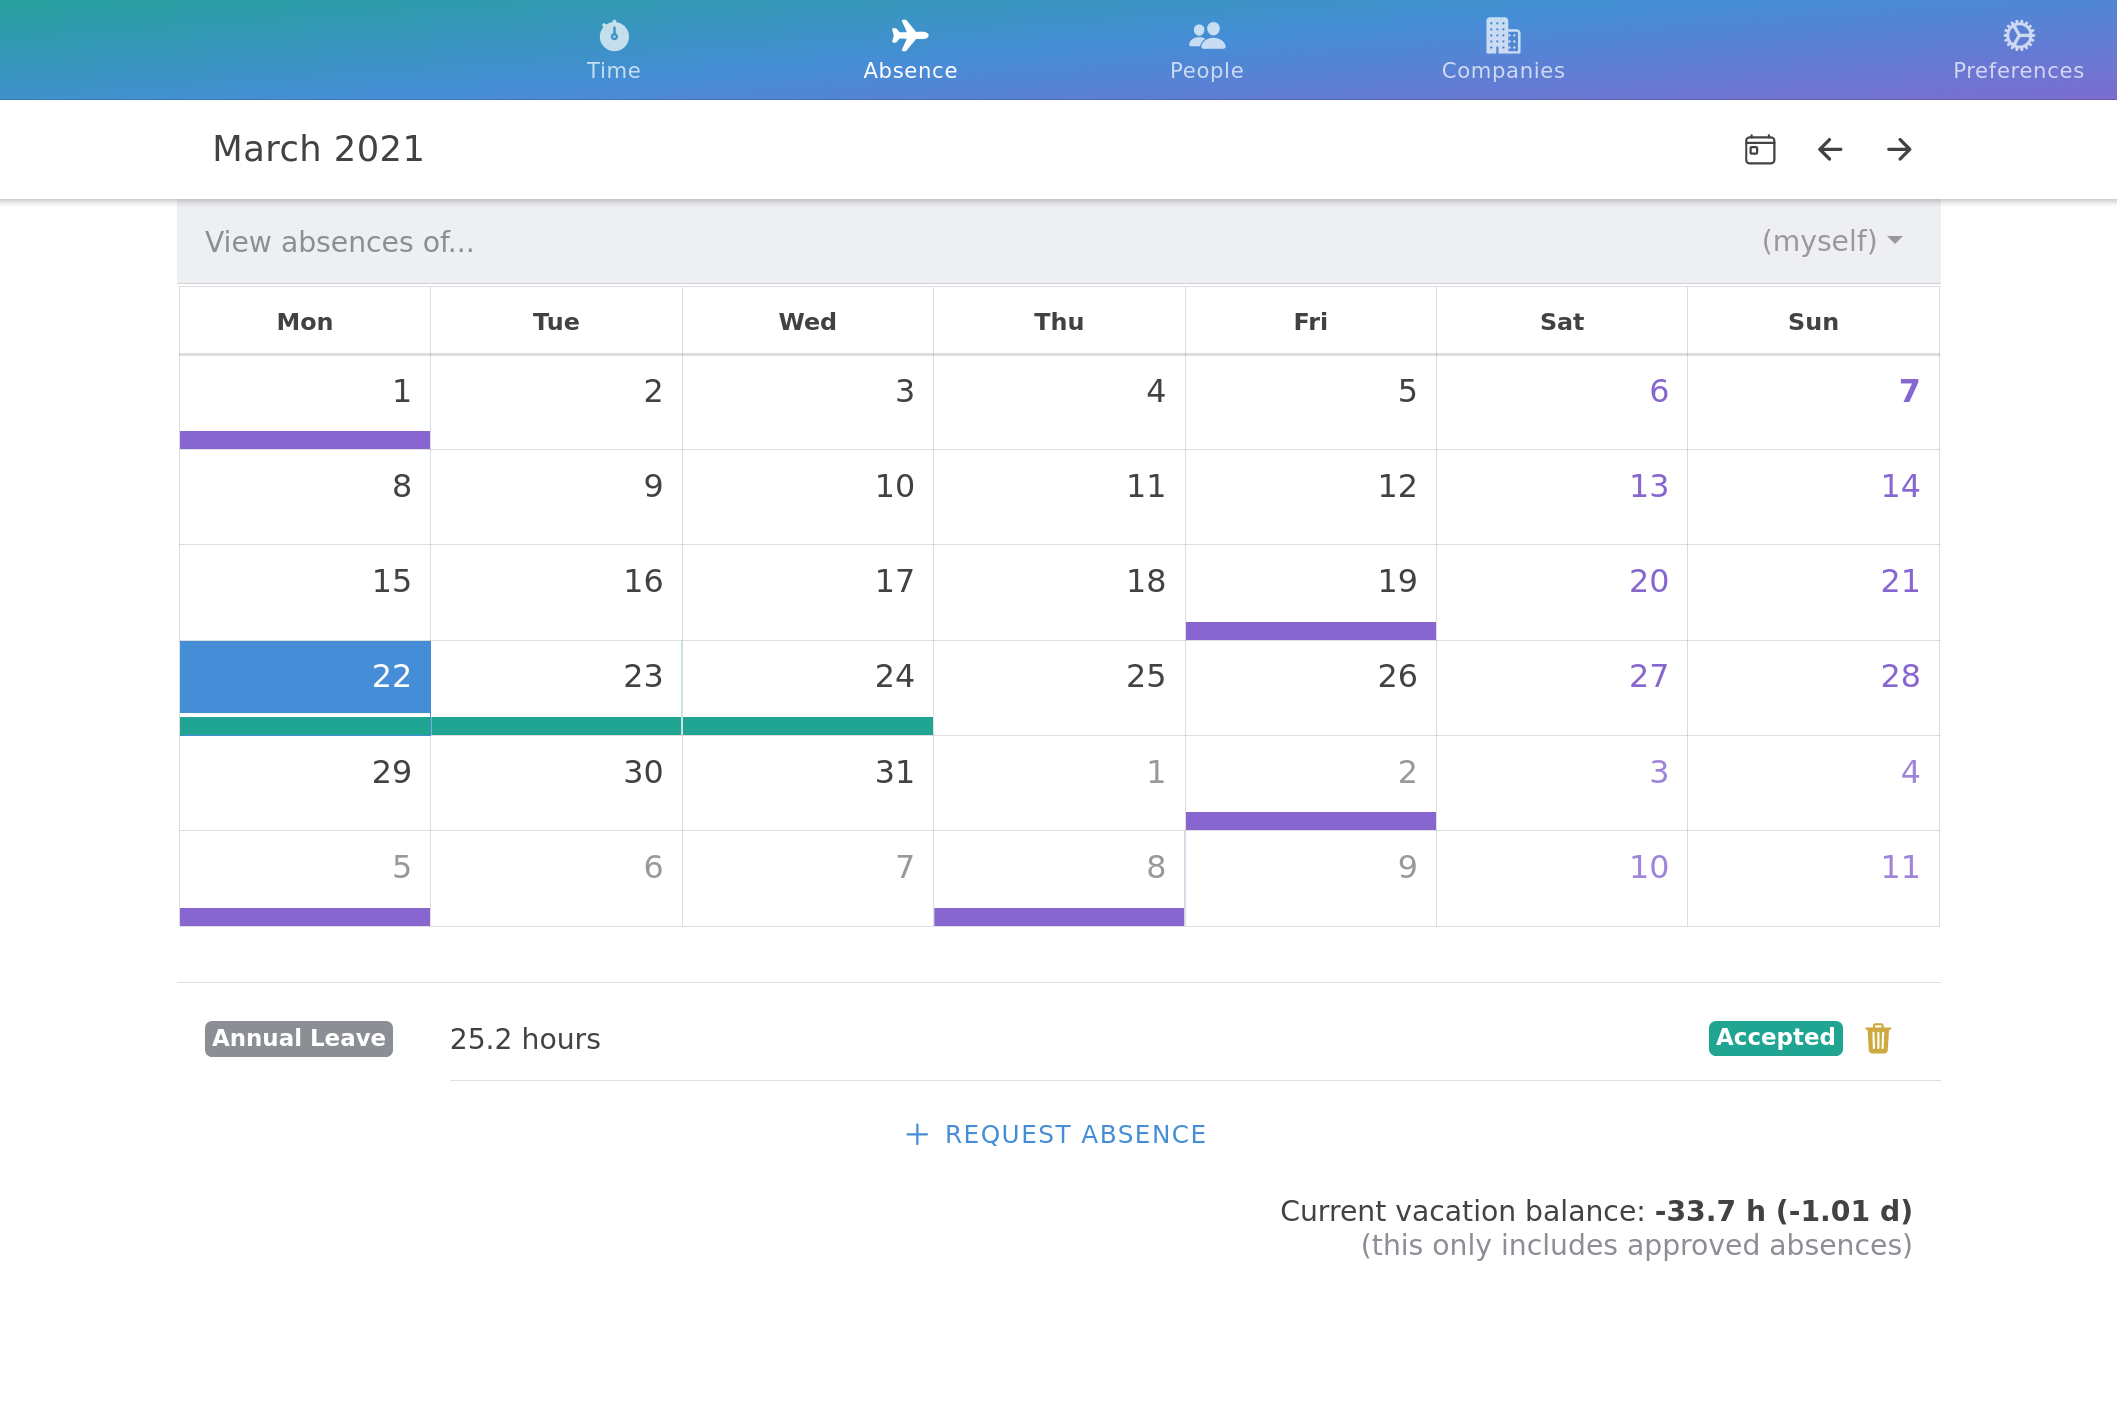Navigate to next month using arrow

(1898, 150)
